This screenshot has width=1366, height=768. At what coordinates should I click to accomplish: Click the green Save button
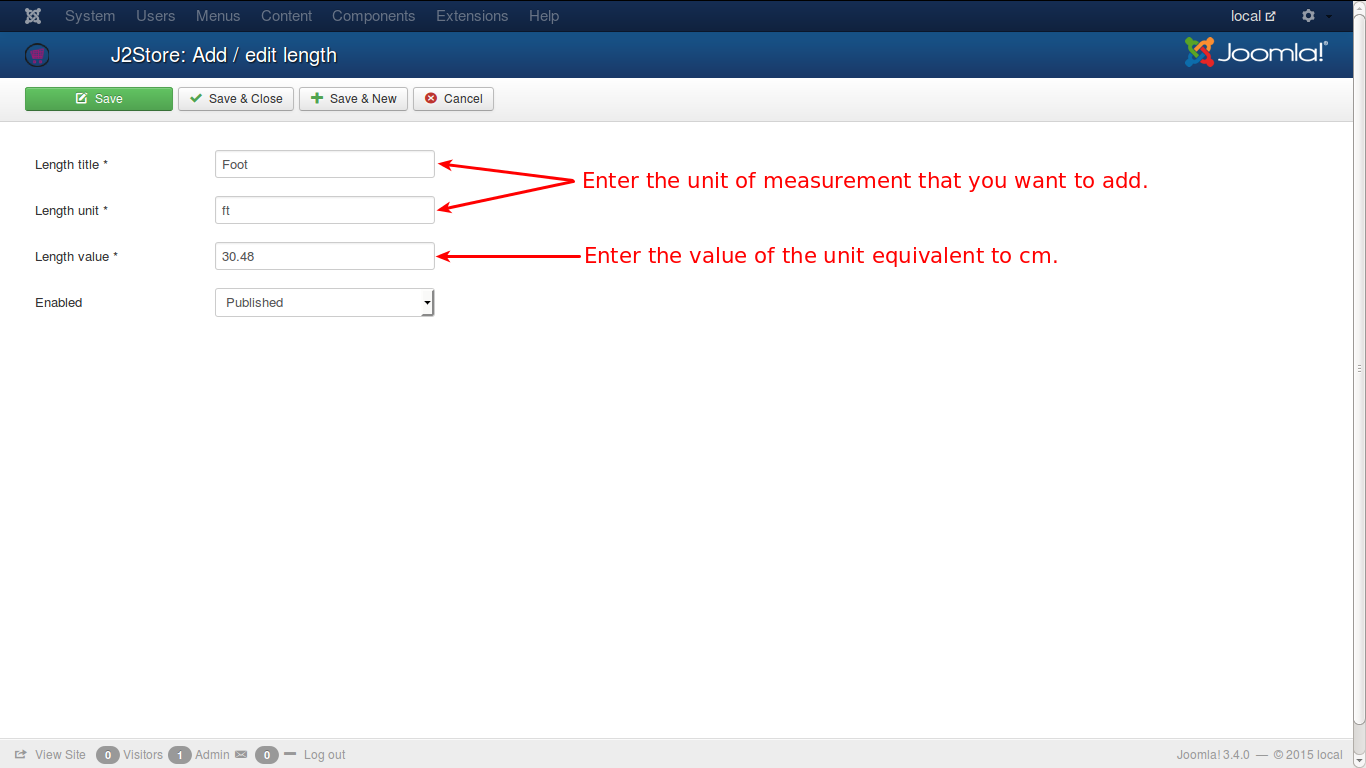click(x=99, y=99)
